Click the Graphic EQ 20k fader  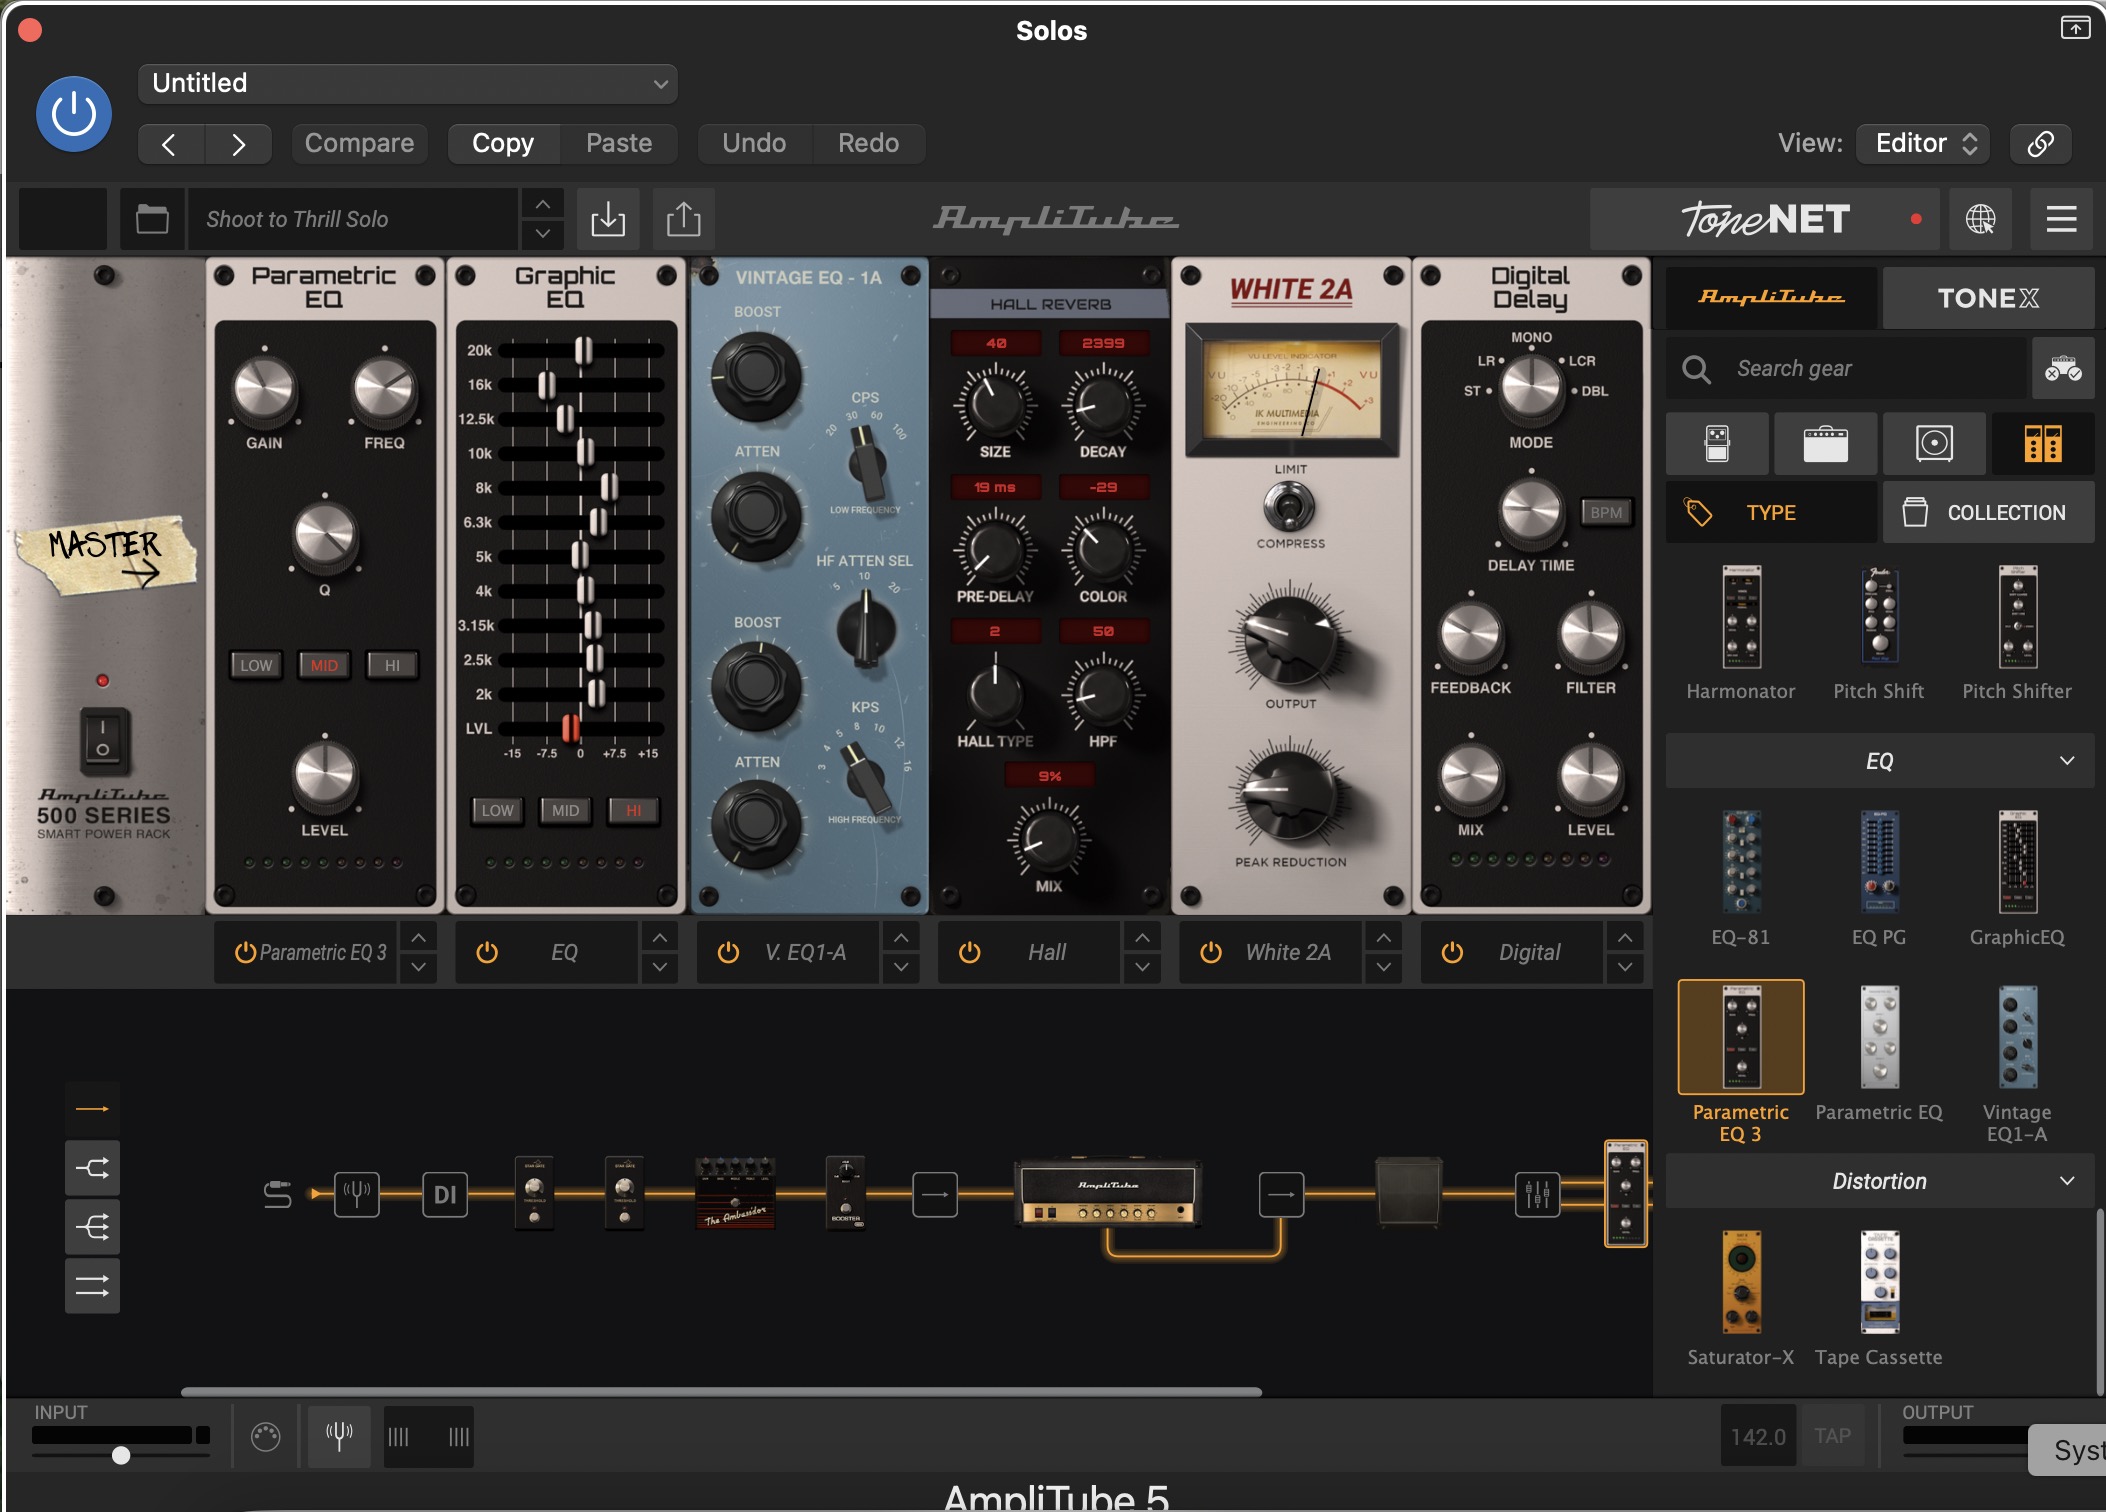[583, 350]
